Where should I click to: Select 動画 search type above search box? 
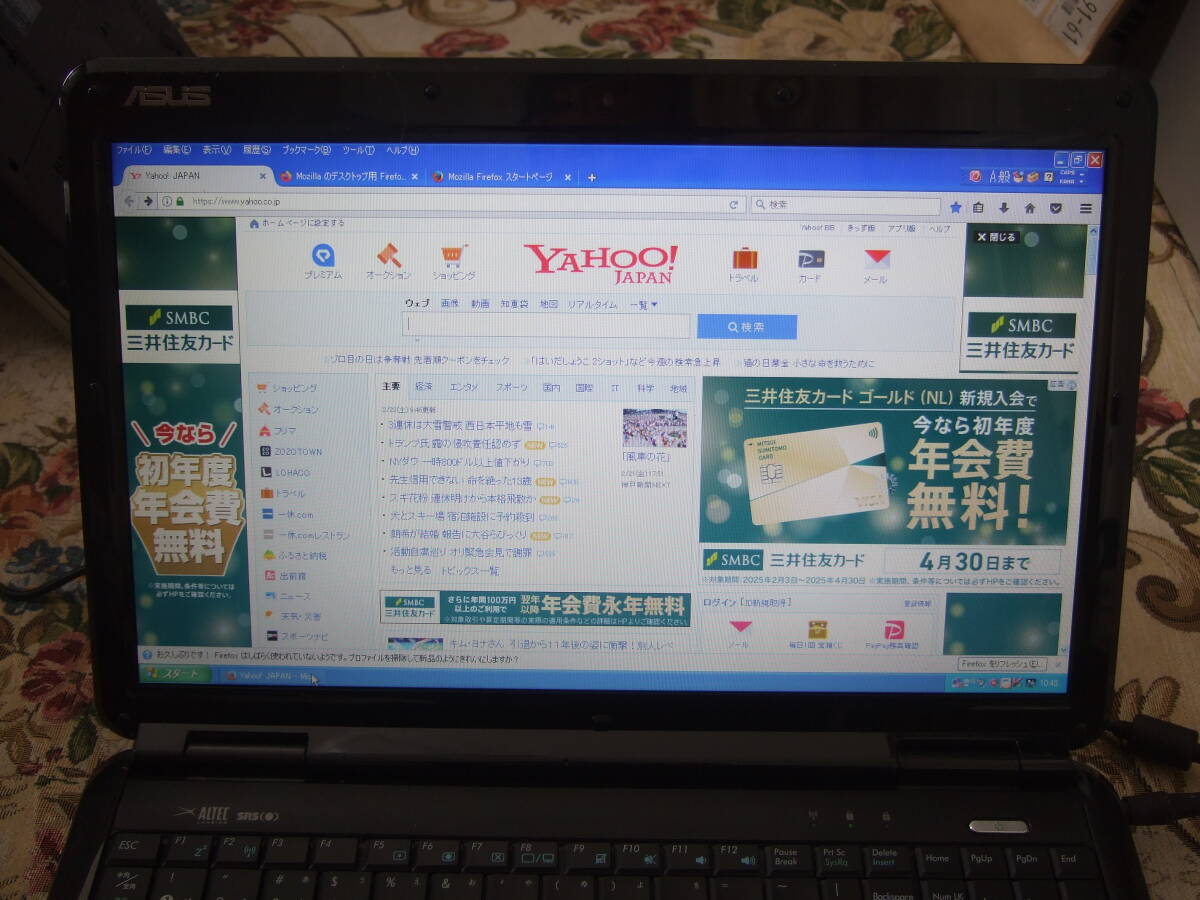click(481, 303)
